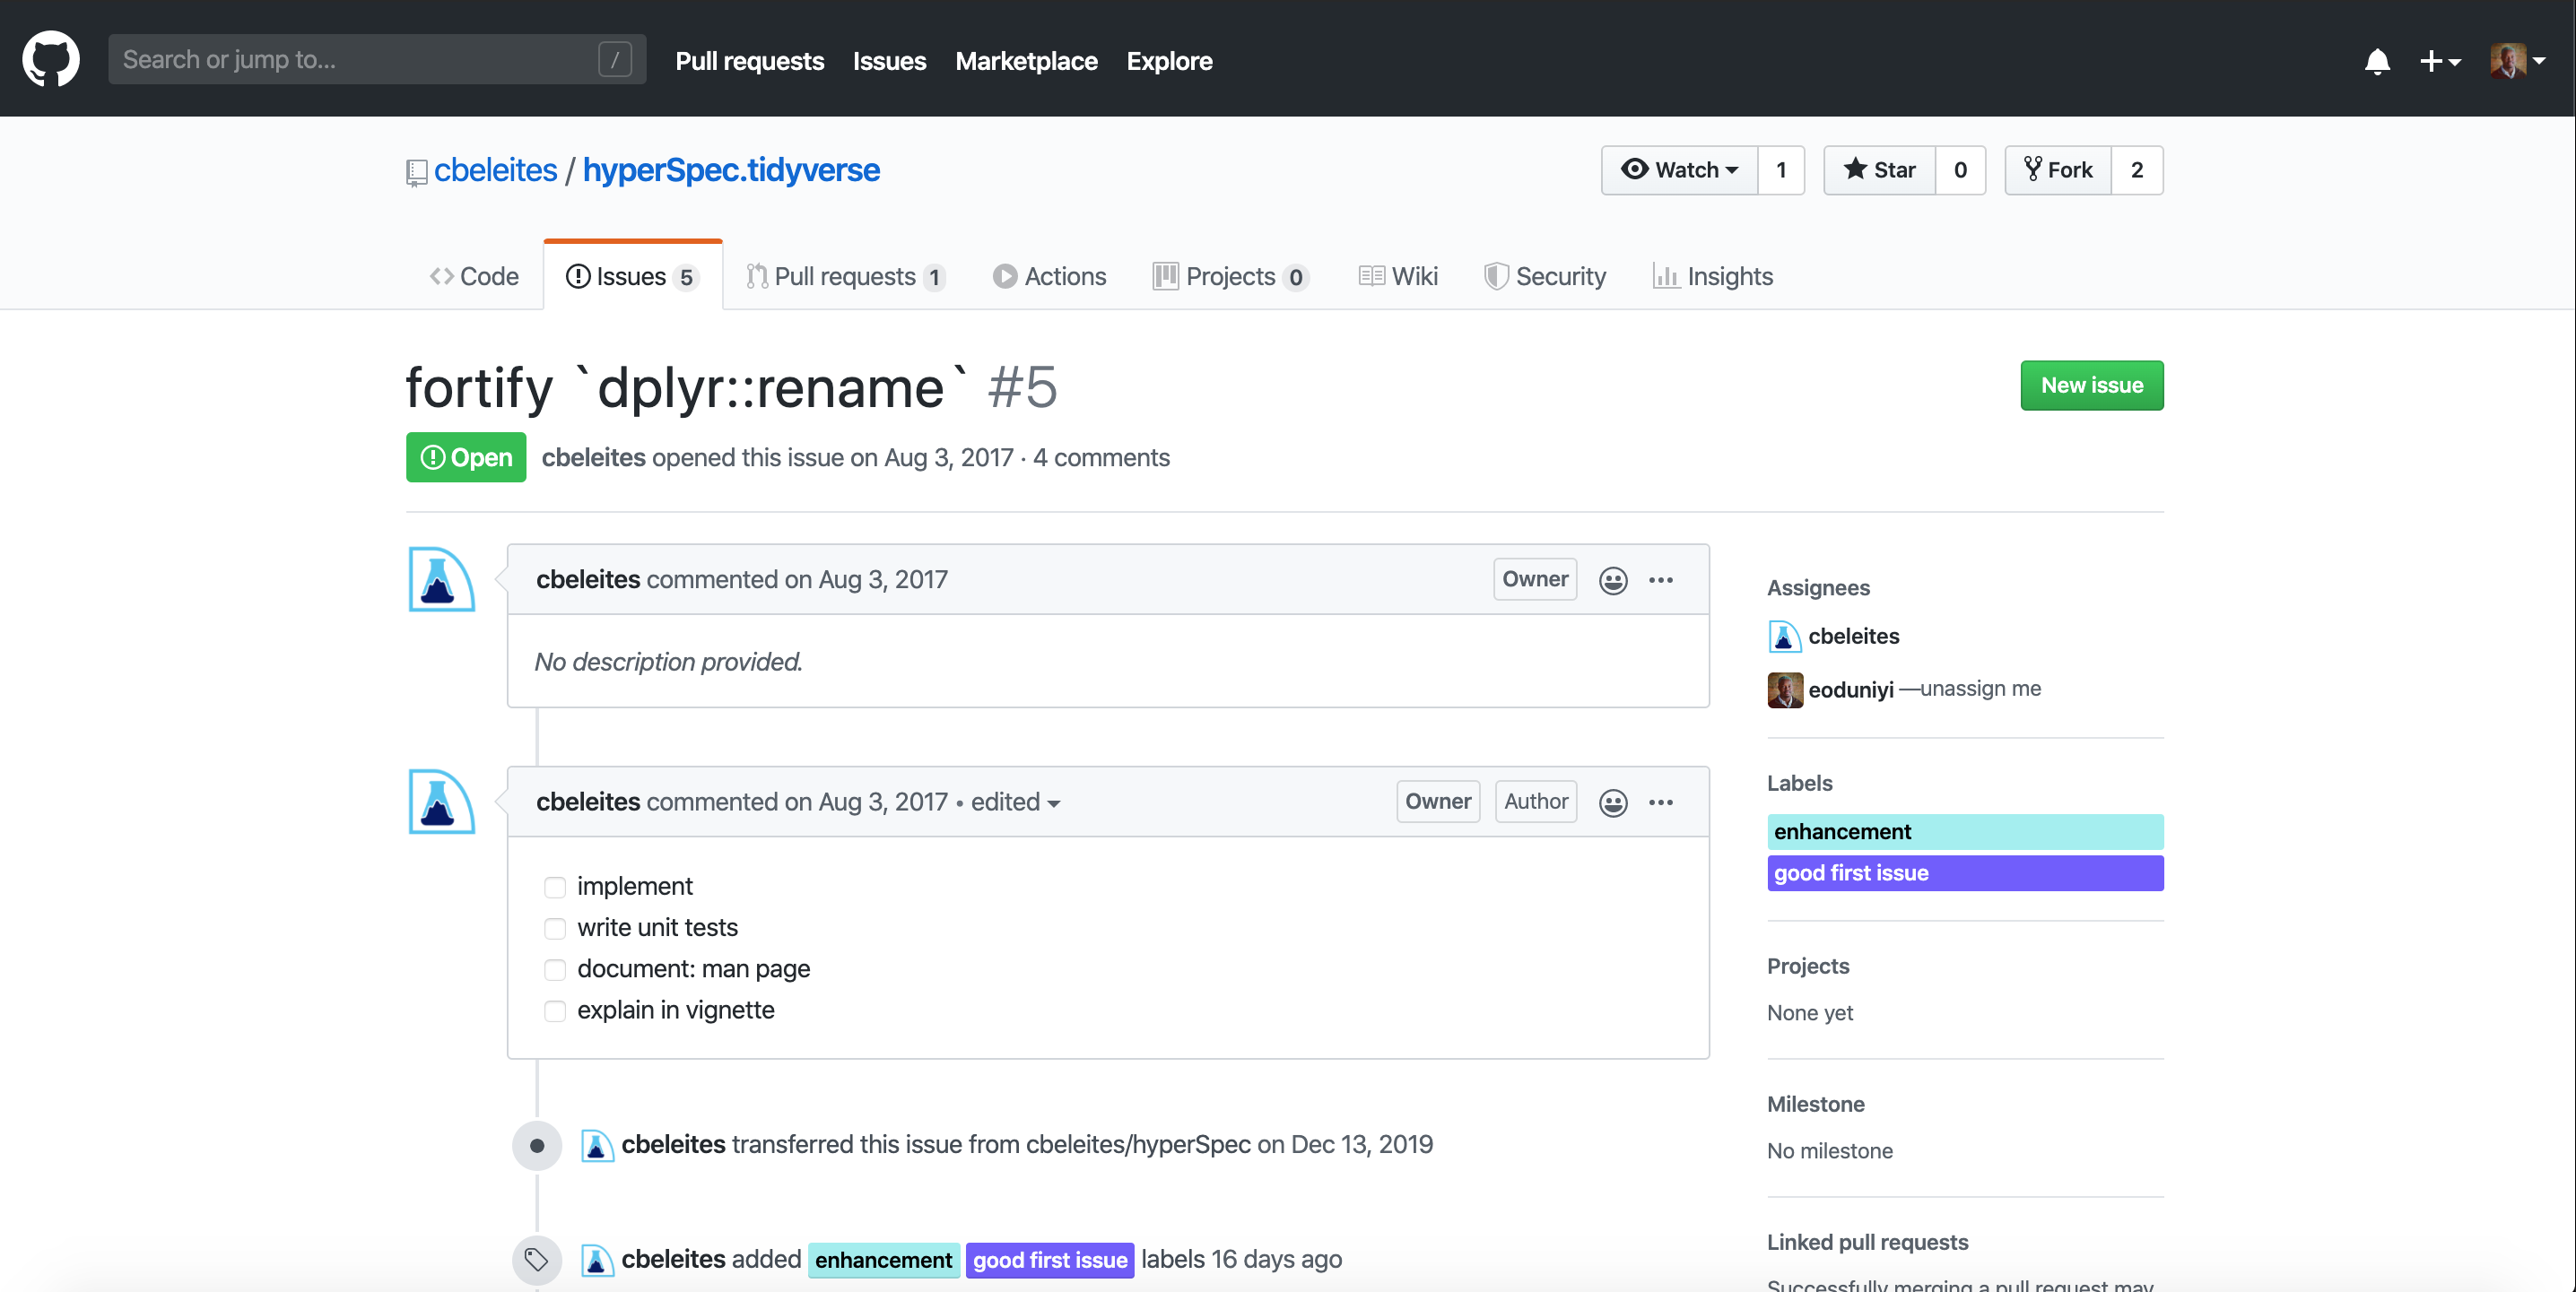Click Owner badge on first comment

1534,579
